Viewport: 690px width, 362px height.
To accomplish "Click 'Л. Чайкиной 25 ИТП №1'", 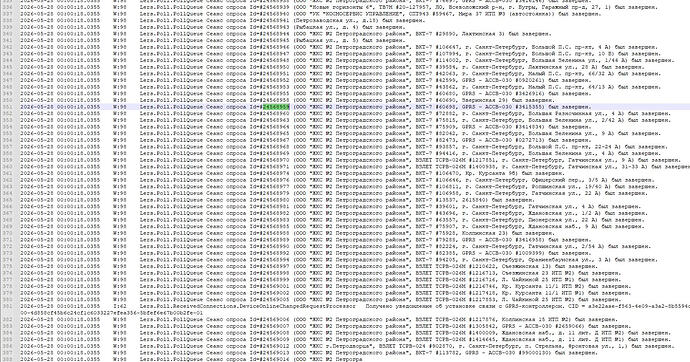I will [537, 280].
